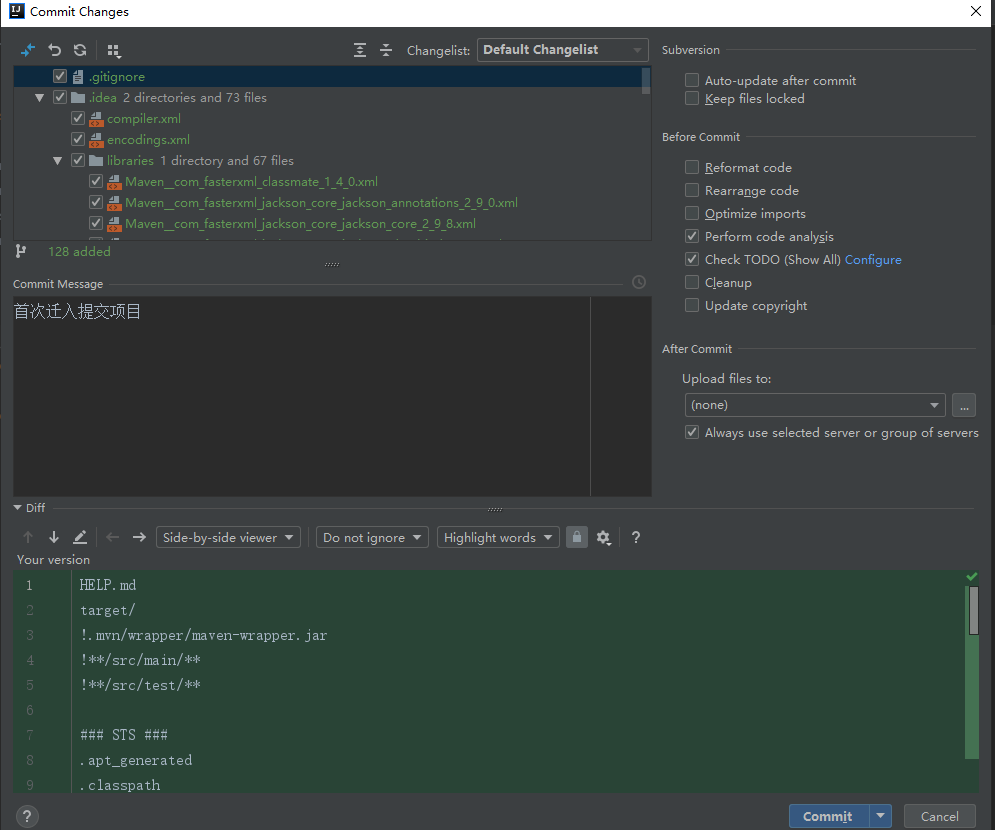The height and width of the screenshot is (830, 995).
Task: Enable Update copyright checkbox
Action: (x=692, y=305)
